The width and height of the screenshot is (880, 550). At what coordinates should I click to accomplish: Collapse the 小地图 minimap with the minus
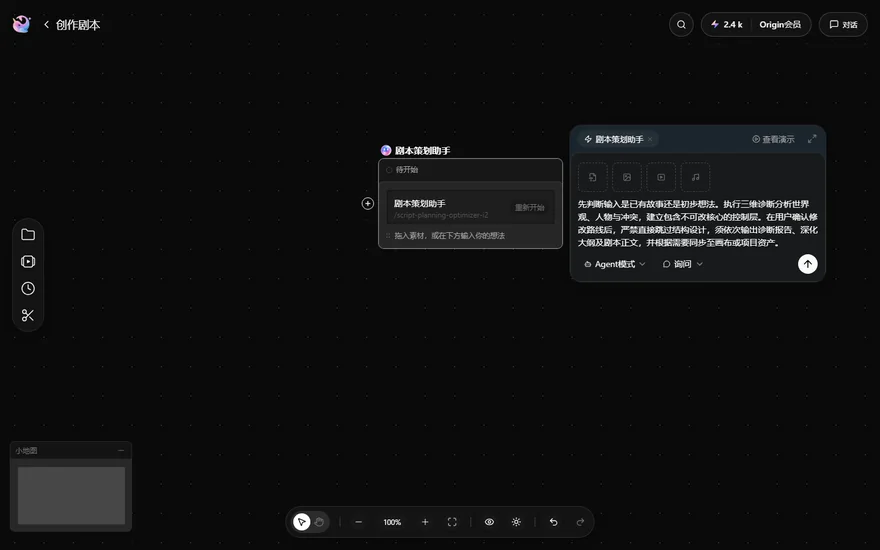(121, 450)
